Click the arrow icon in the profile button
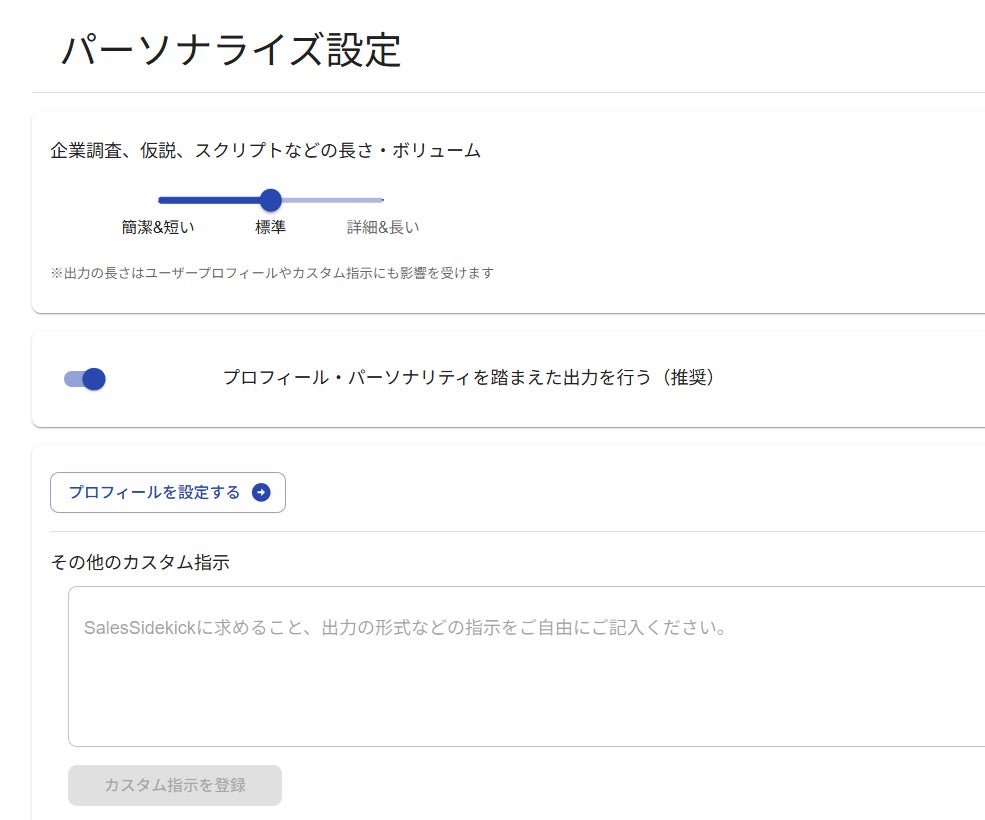This screenshot has height=820, width=985. pos(261,492)
